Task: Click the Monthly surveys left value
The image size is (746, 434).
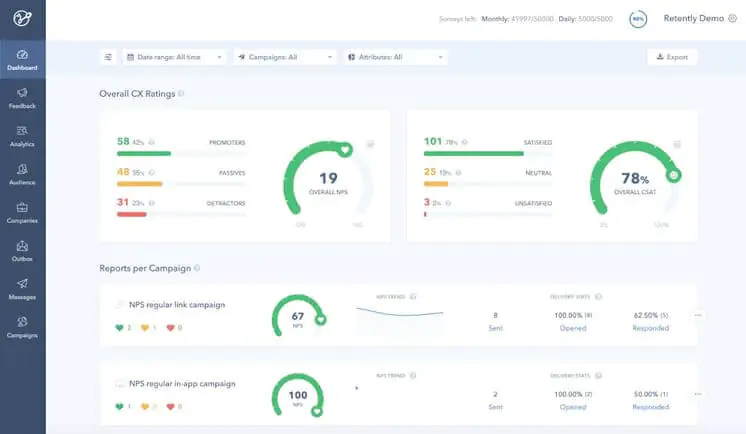Action: point(532,19)
